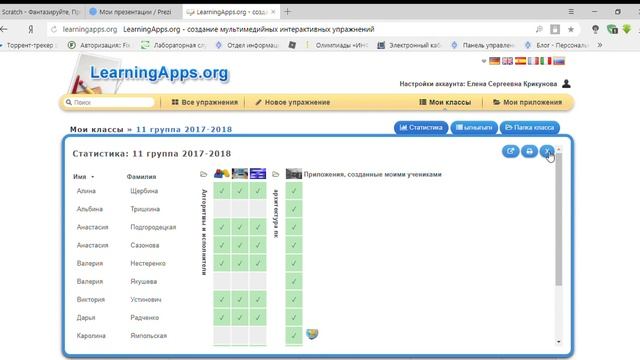Click архитектура пк checkmark for Валерия Якушева
The image size is (640, 360).
coord(293,281)
